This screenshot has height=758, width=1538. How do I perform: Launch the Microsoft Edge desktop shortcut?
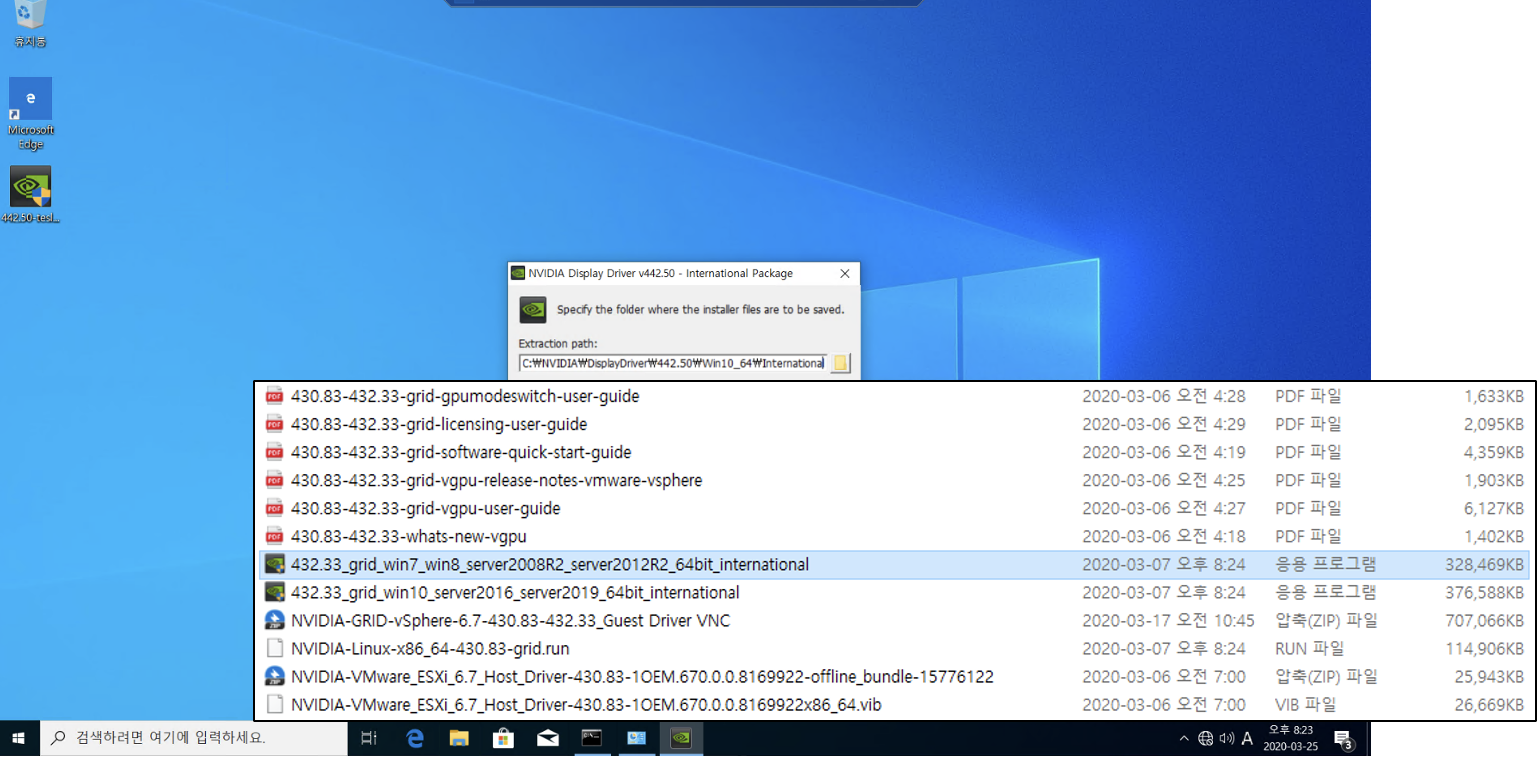pos(31,113)
